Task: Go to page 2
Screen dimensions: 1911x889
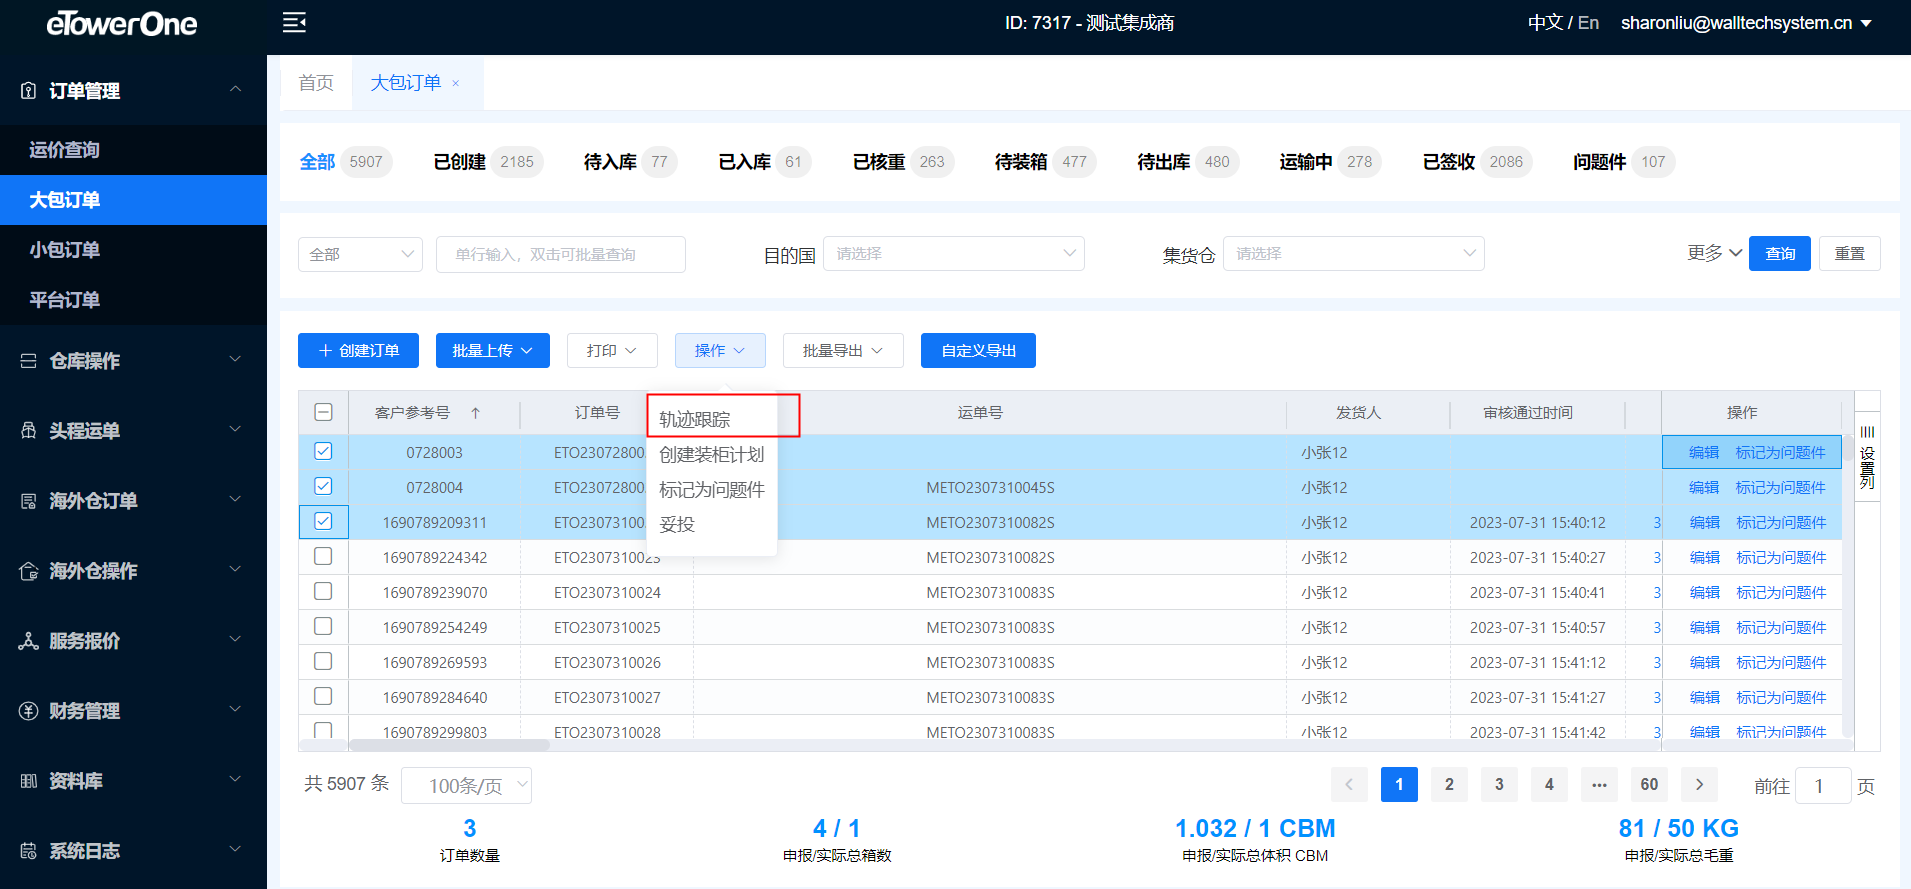Action: [x=1449, y=785]
